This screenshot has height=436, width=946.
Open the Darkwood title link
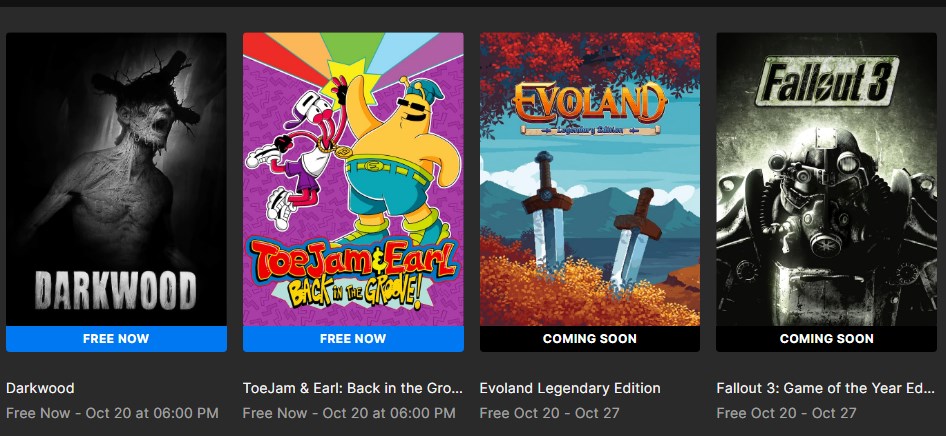pos(40,388)
